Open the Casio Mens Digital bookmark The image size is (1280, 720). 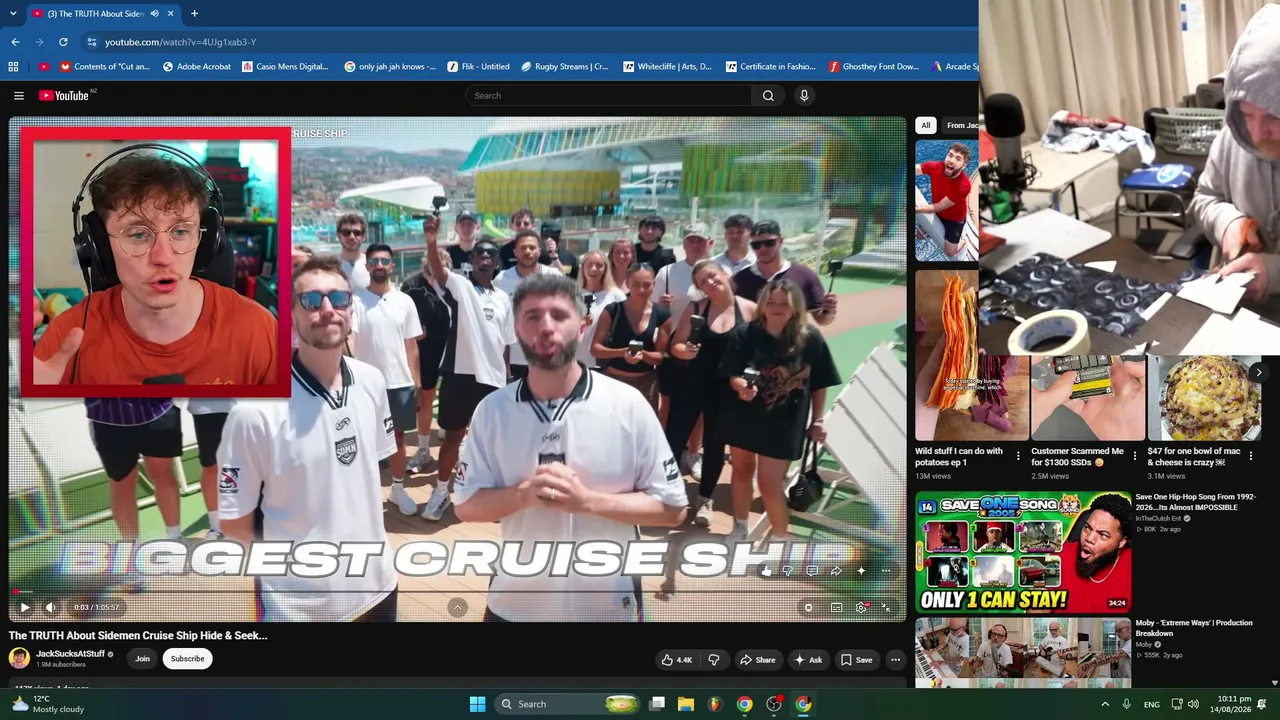(x=285, y=67)
